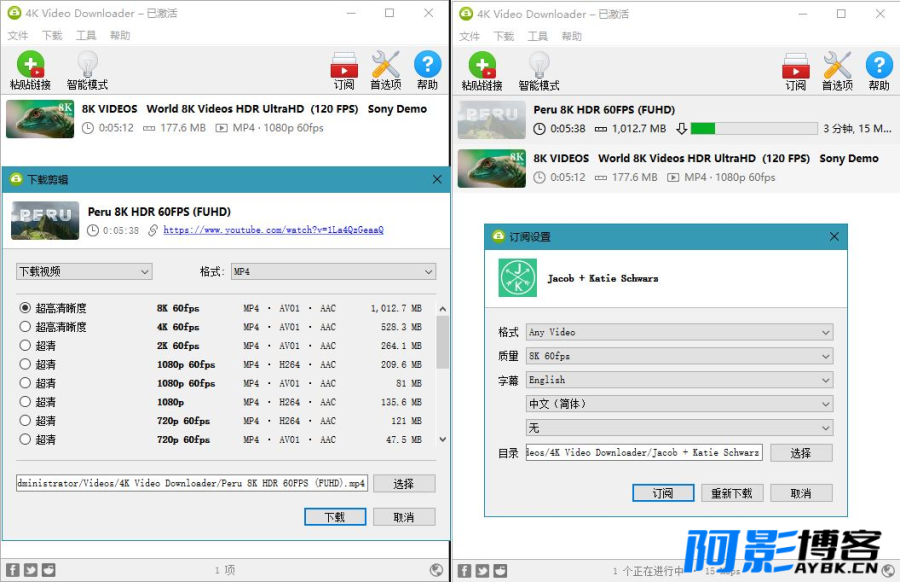Click the Twitter icon in right window footer

pos(483,571)
